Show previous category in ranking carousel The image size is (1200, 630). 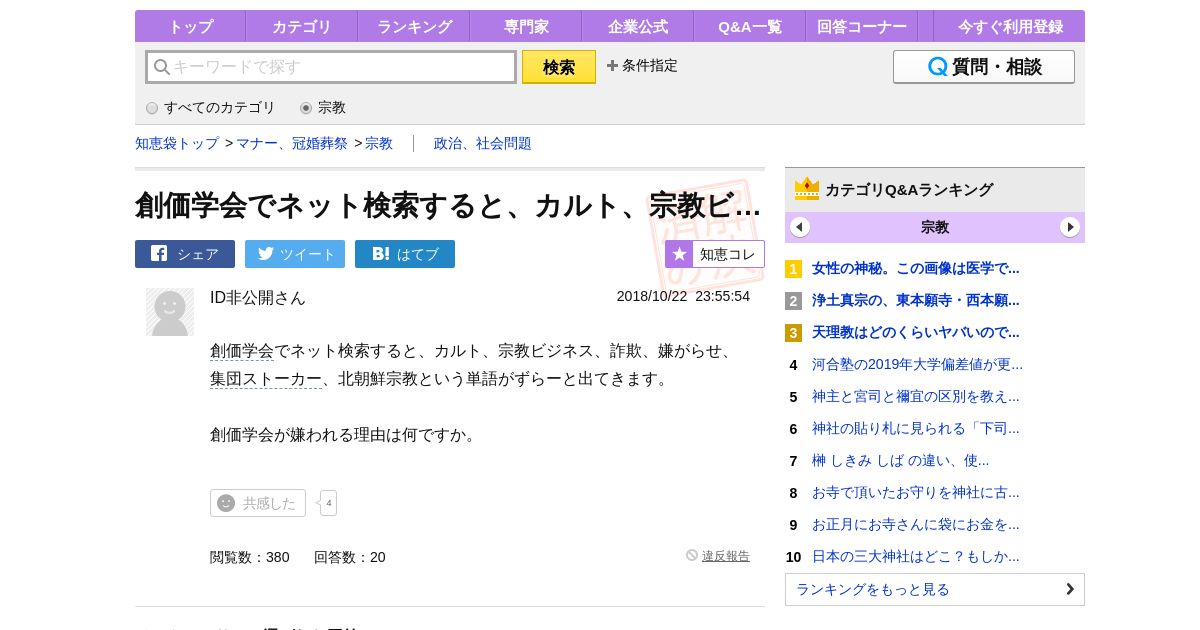click(x=800, y=227)
